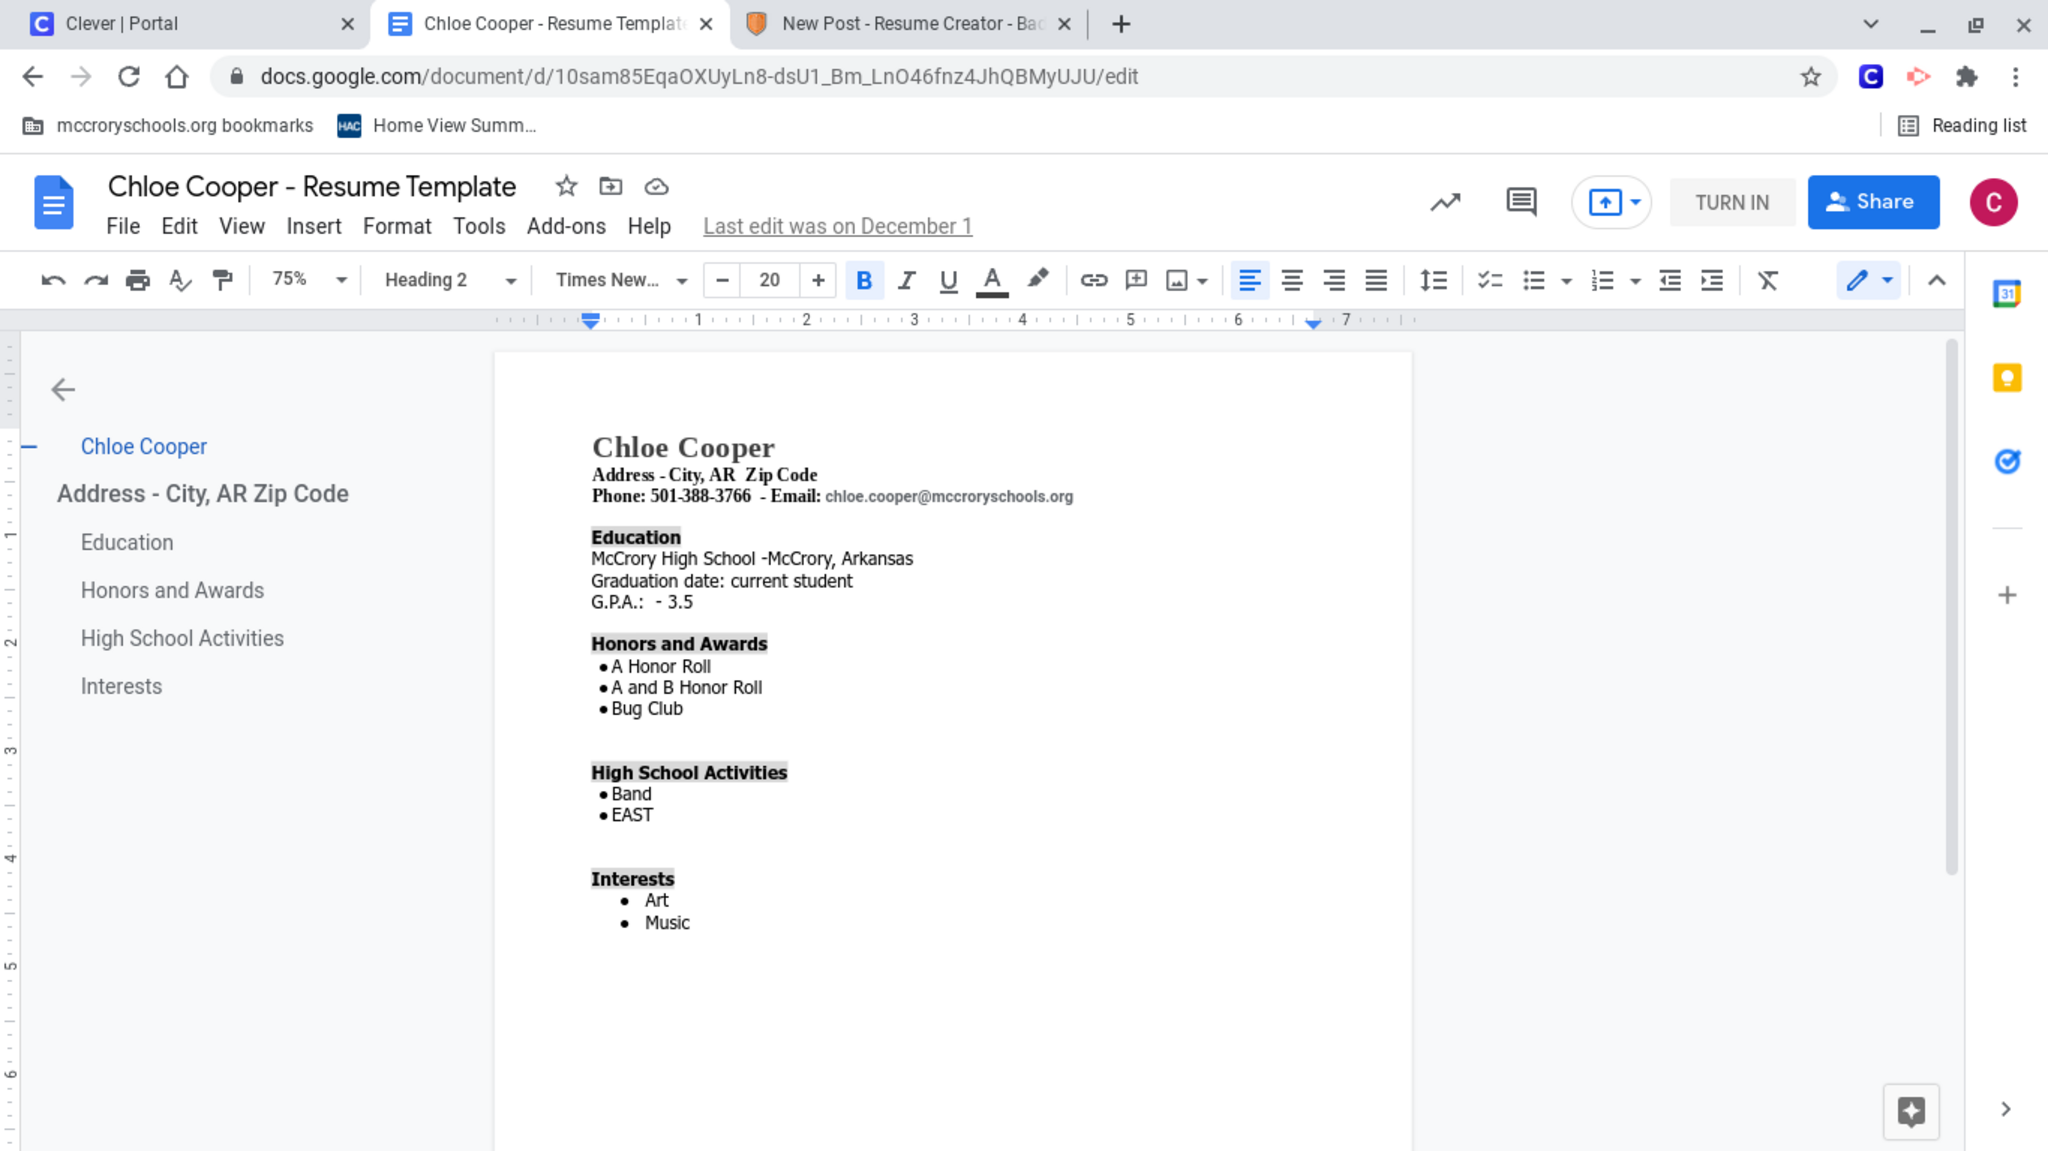Open the Format menu
Viewport: 2048px width, 1151px height.
point(396,227)
